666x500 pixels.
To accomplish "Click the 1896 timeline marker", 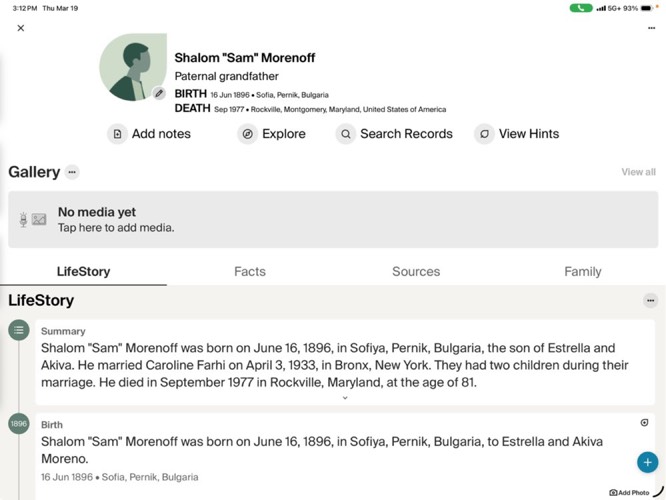I will point(19,424).
